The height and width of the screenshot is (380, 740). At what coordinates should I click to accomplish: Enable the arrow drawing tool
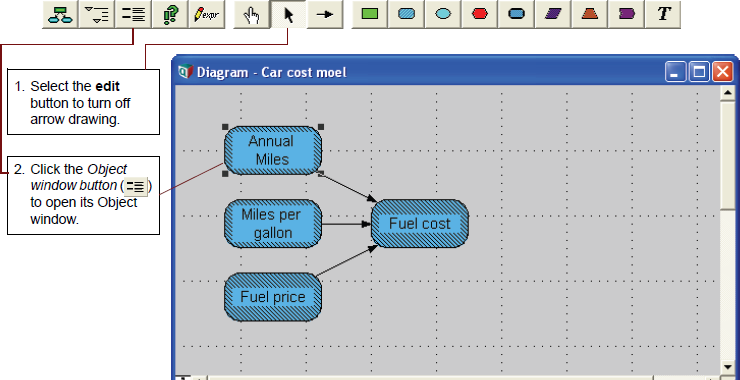point(325,15)
